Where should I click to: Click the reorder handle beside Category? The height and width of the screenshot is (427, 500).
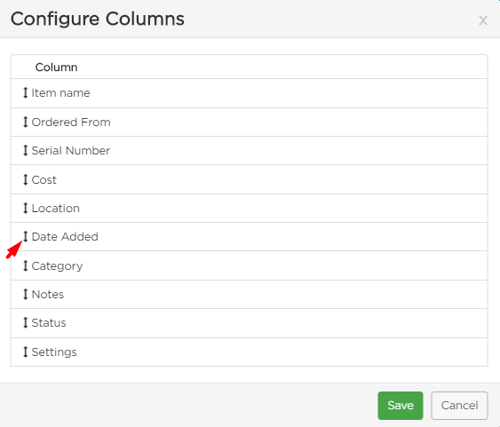click(25, 266)
